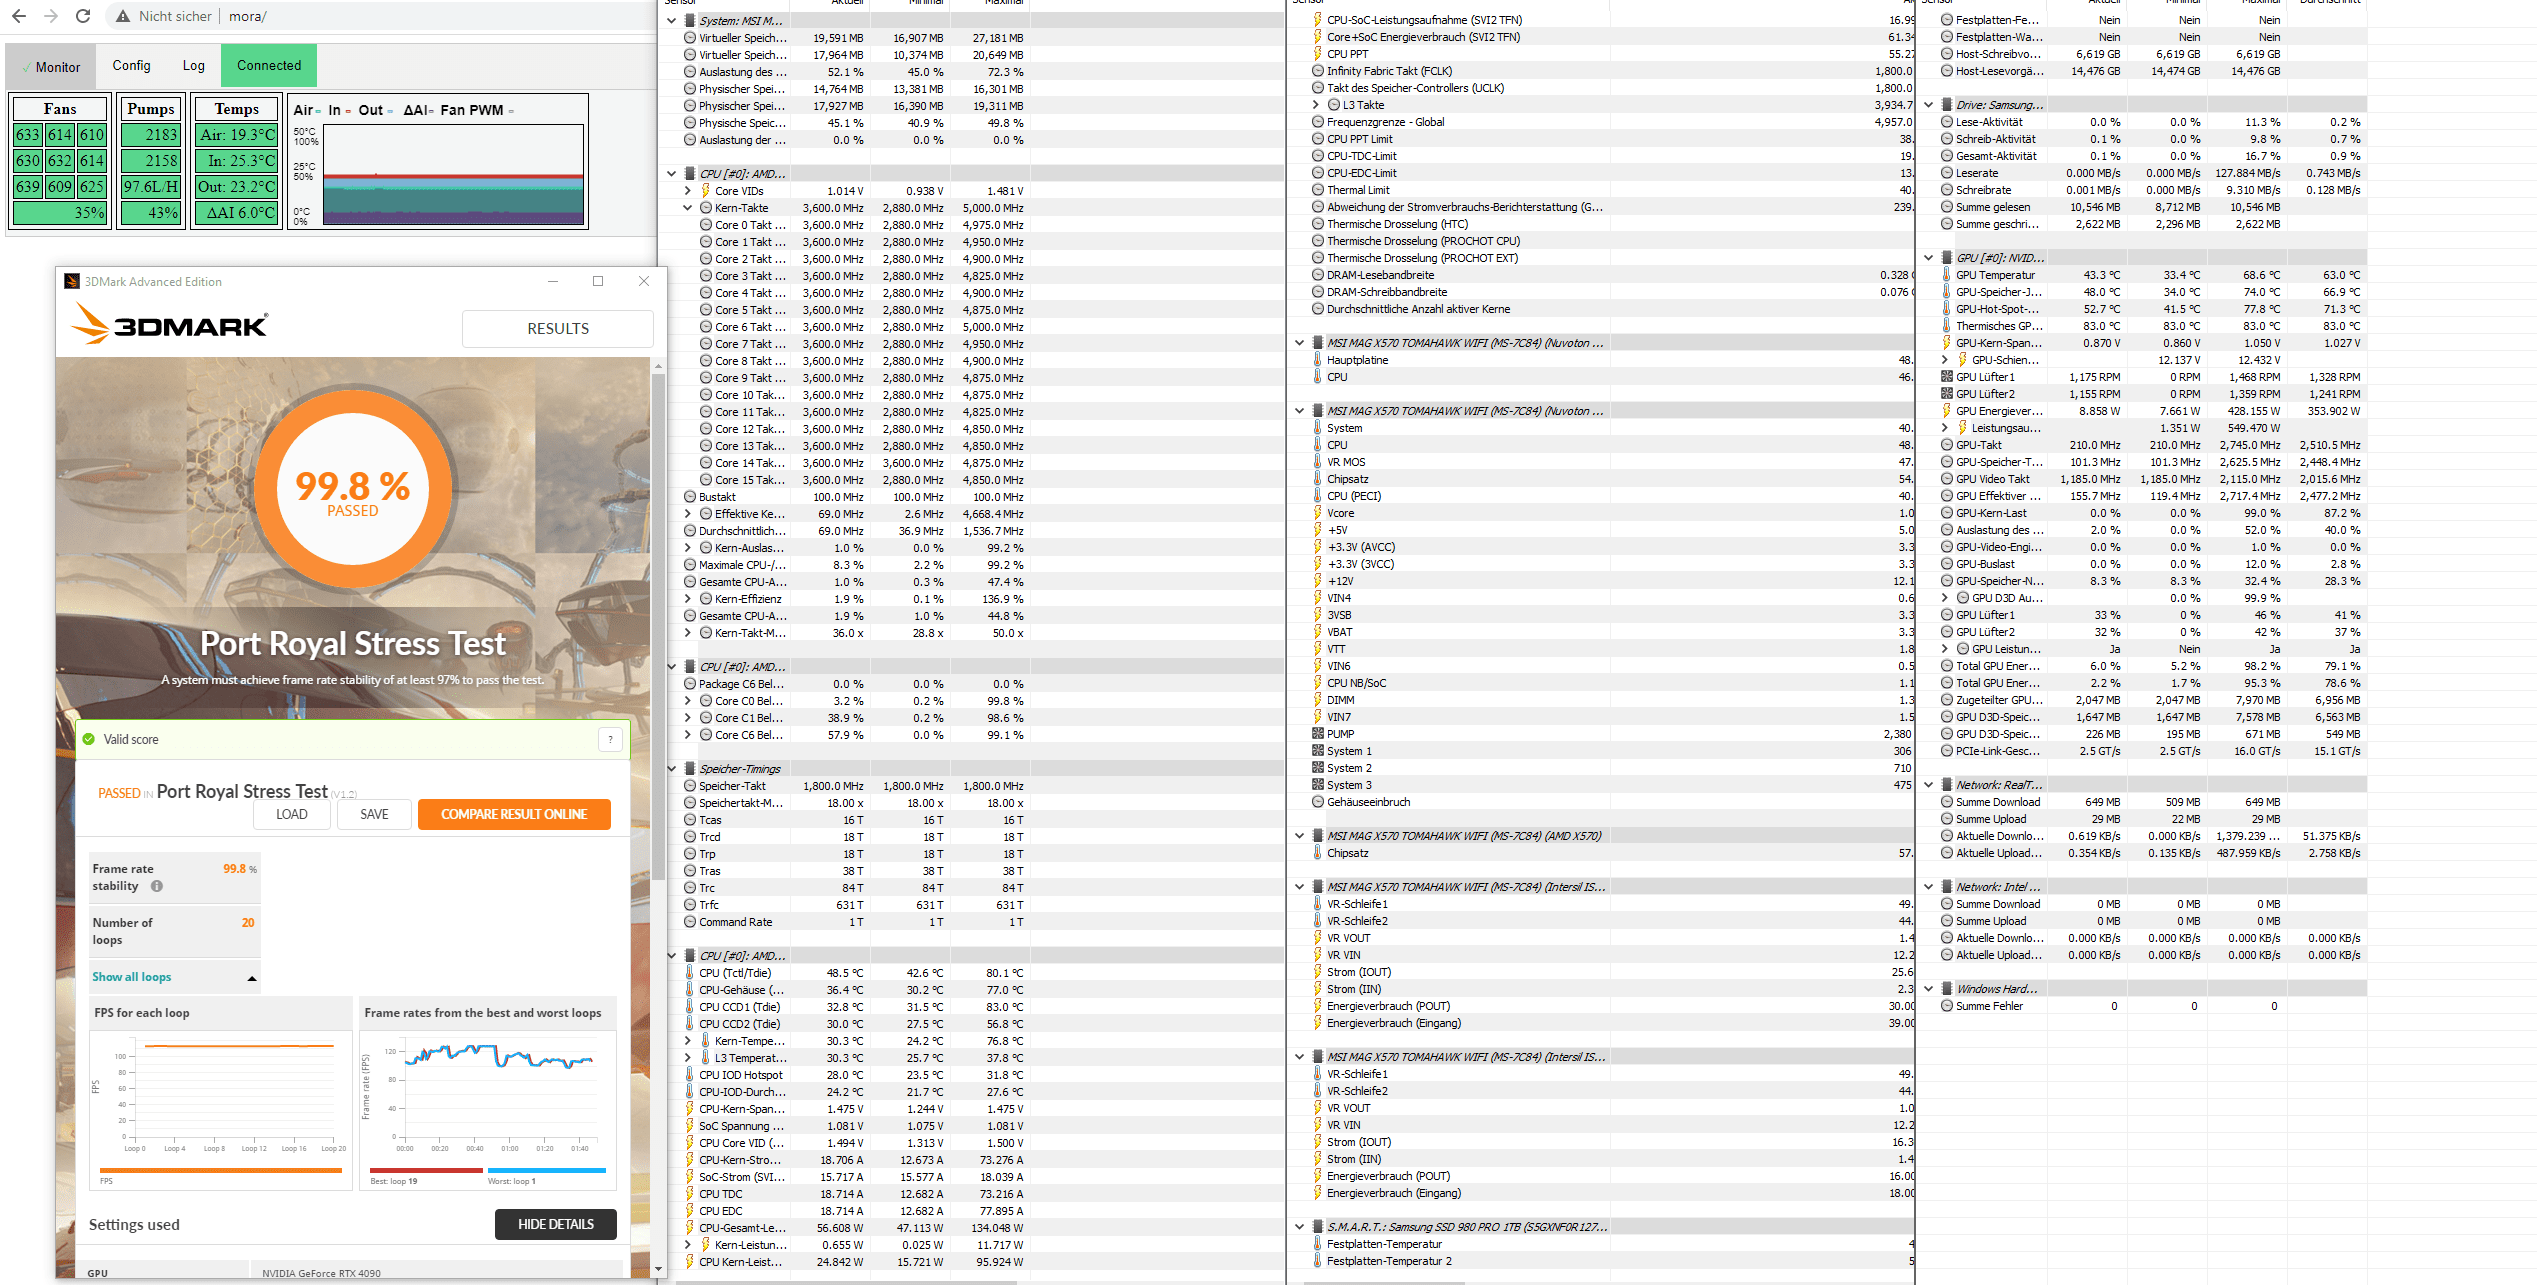Collapse the Kern-Takte tree node

tap(688, 208)
